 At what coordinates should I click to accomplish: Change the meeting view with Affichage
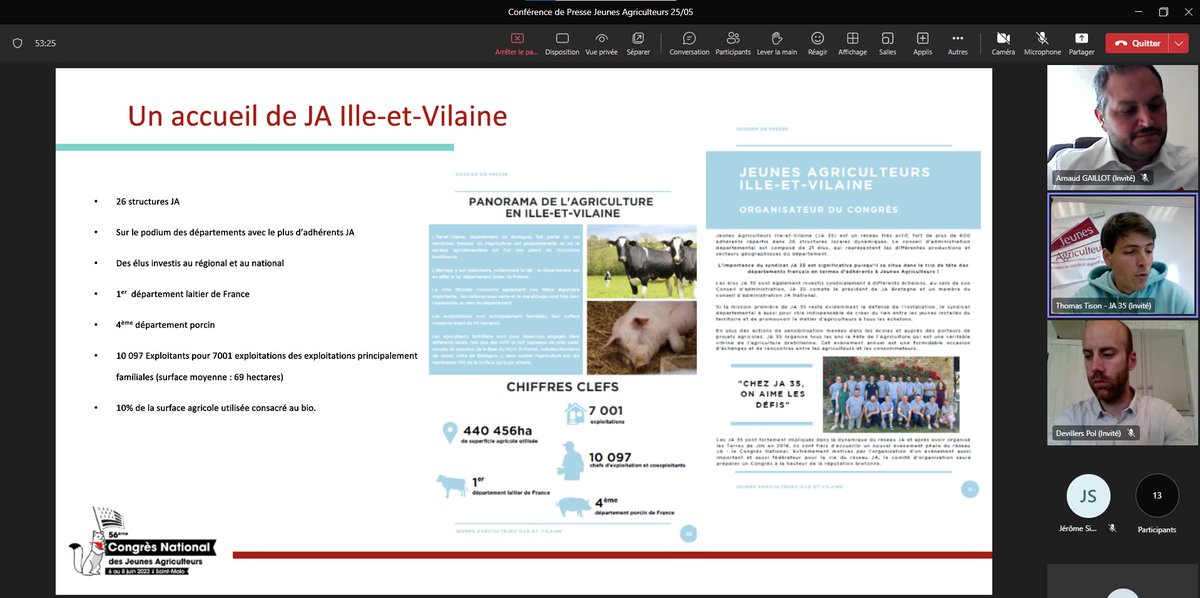(853, 43)
